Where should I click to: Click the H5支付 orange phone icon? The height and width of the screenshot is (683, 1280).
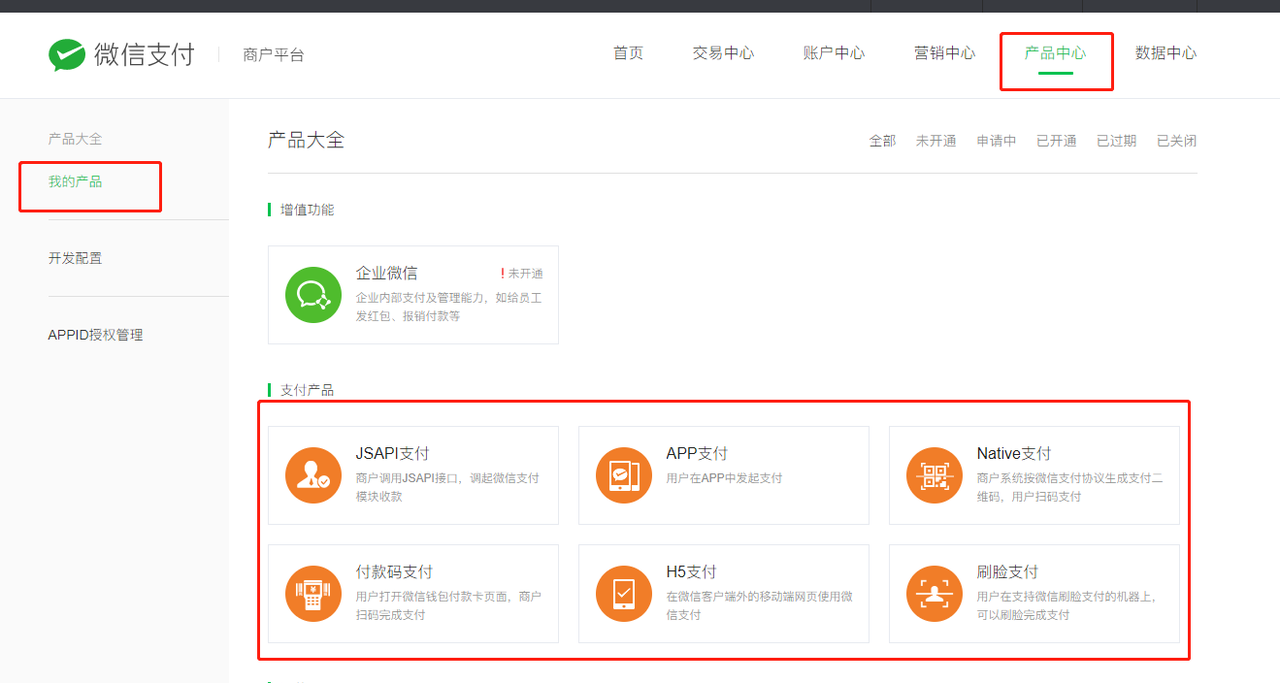tap(624, 593)
